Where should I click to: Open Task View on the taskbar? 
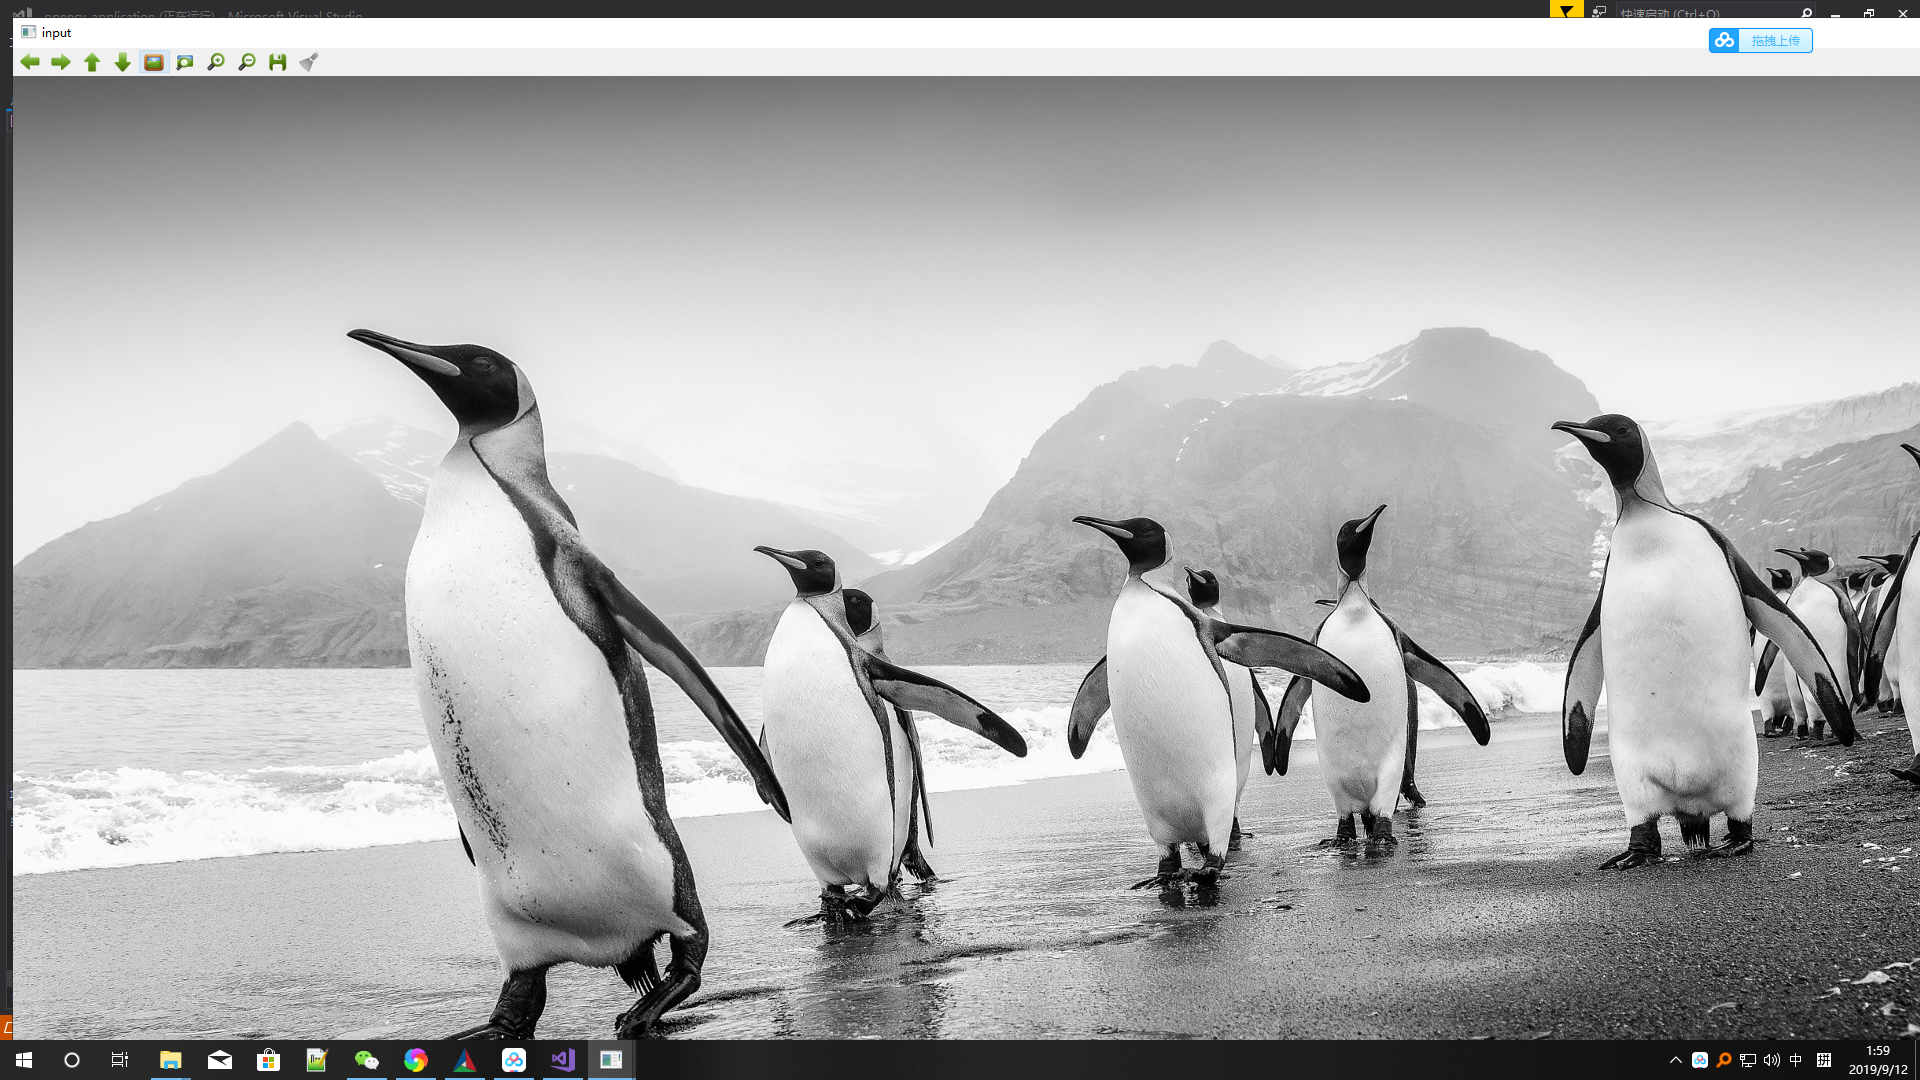point(120,1060)
